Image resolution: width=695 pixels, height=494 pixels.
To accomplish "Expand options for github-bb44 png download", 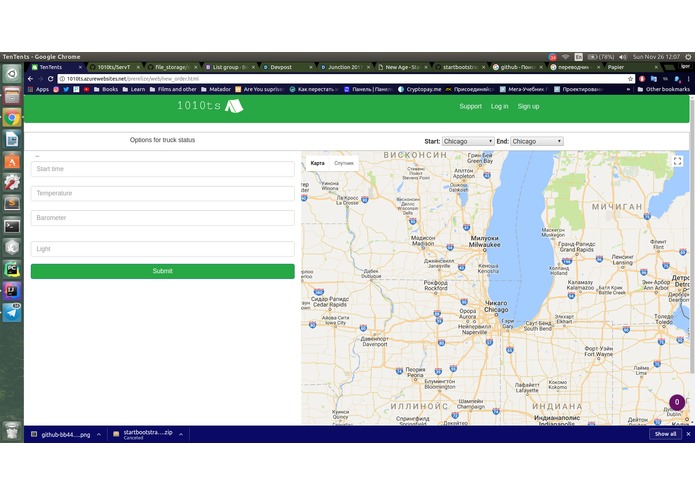I will [x=98, y=435].
